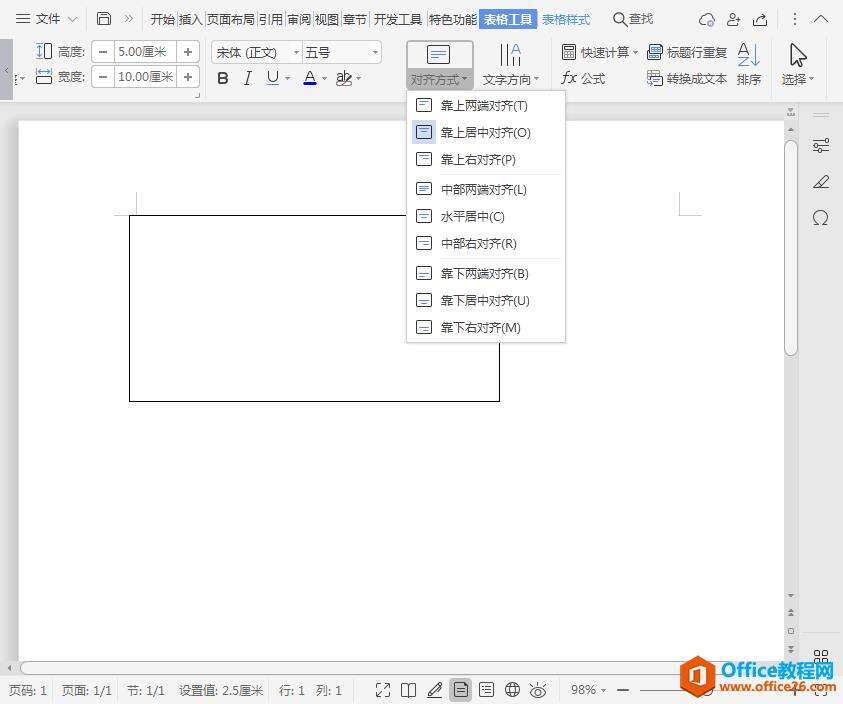
Task: Open the 排序 sort tool
Action: coord(748,64)
